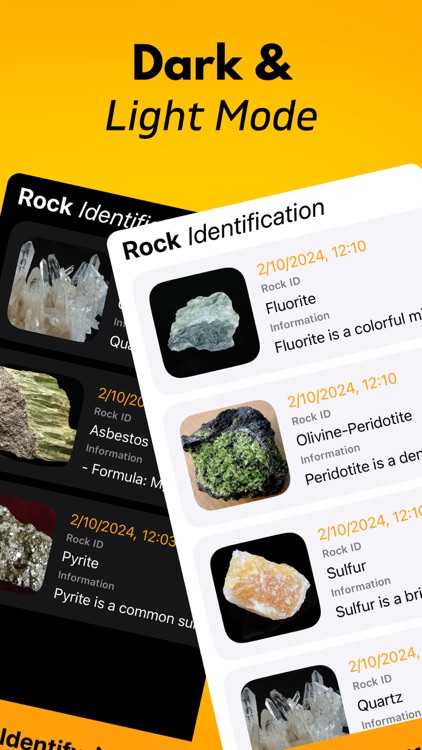422x750 pixels.
Task: Tap the orange Sulfur rock thumbnail
Action: 265,587
